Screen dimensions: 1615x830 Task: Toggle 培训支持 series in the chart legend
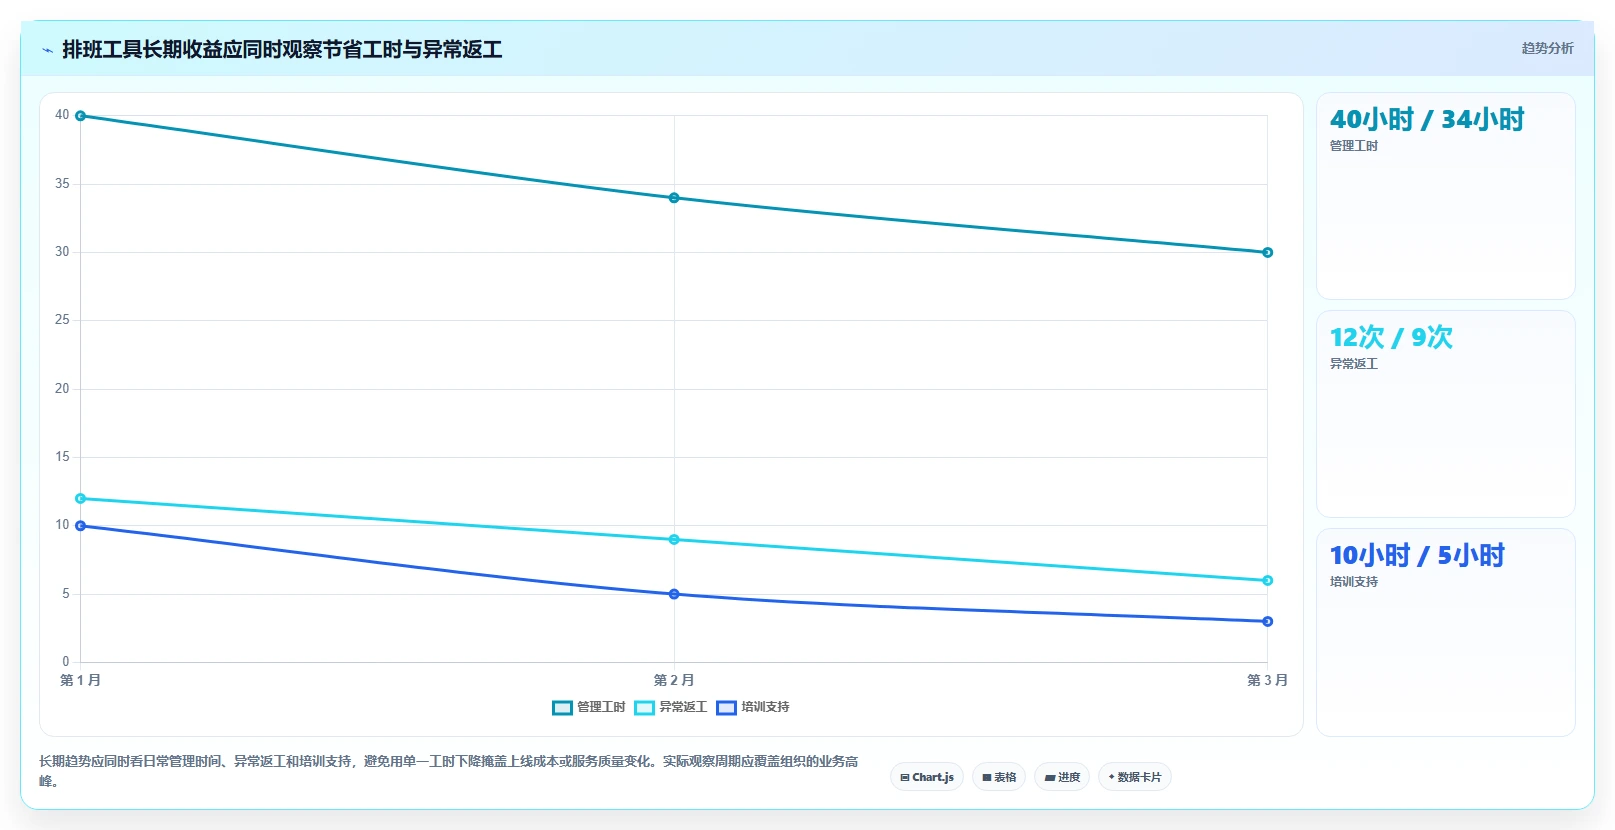coord(753,707)
